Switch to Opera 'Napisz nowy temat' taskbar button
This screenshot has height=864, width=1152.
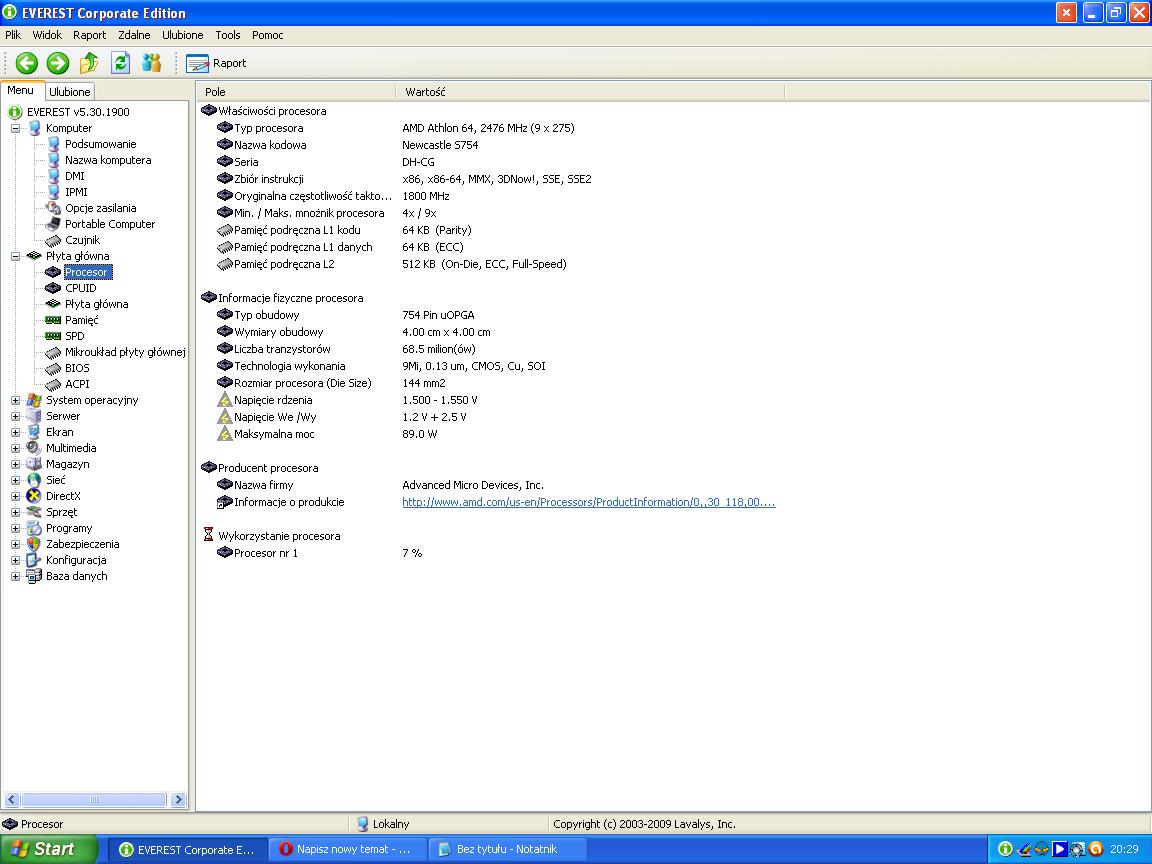point(346,849)
